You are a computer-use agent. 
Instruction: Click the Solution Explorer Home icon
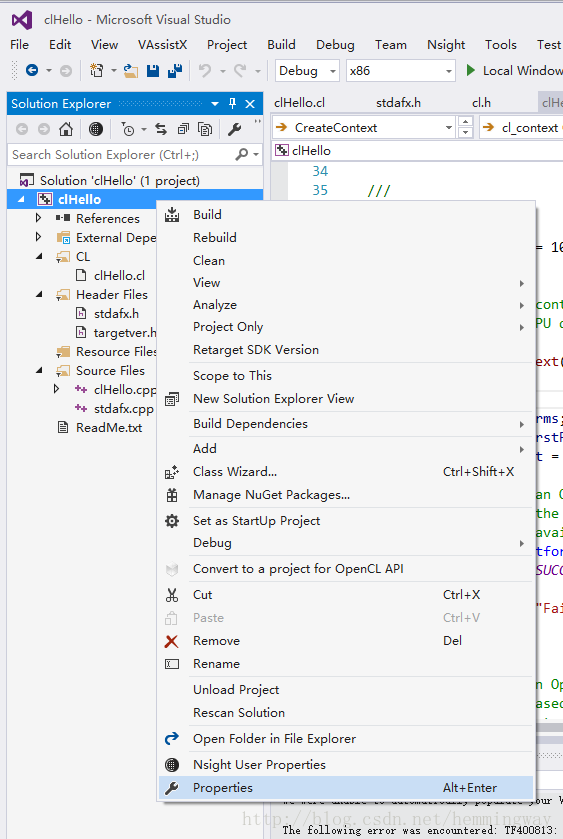(66, 128)
